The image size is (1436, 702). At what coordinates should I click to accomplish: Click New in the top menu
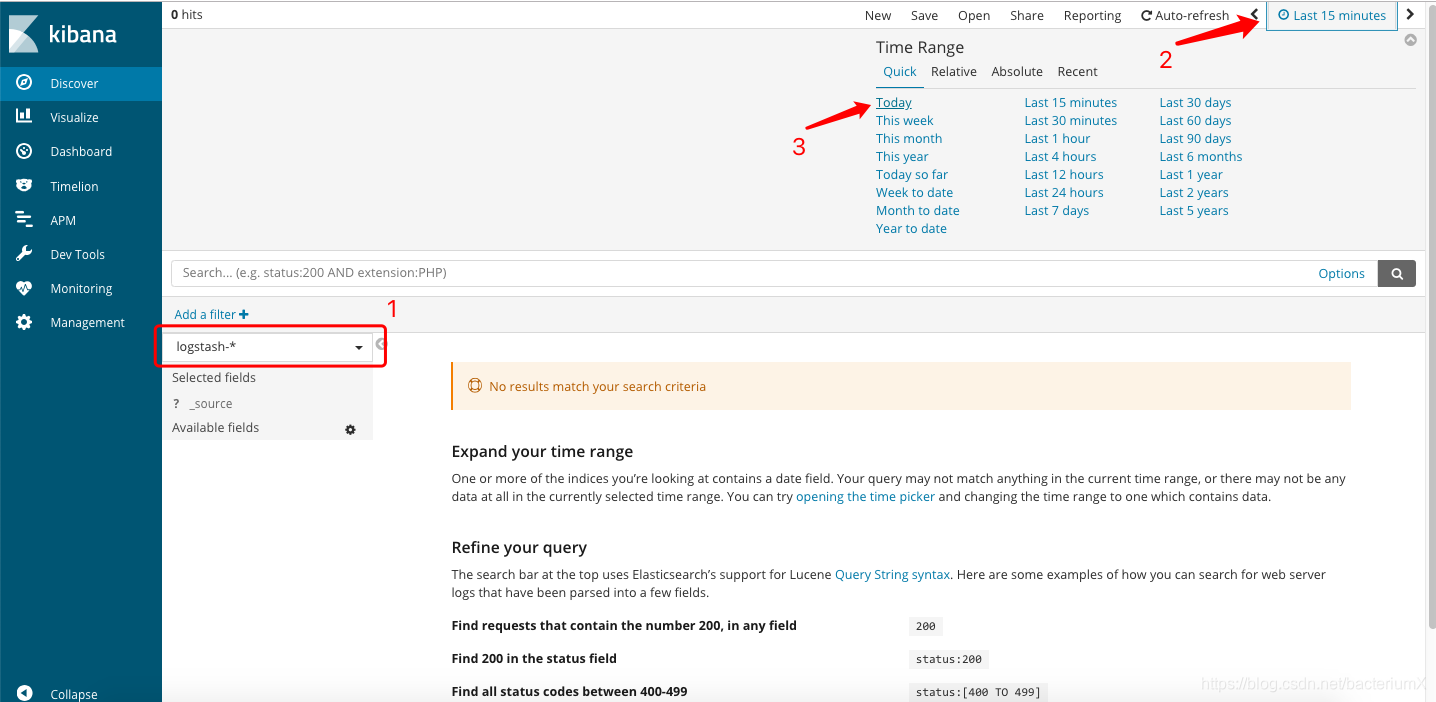coord(878,15)
